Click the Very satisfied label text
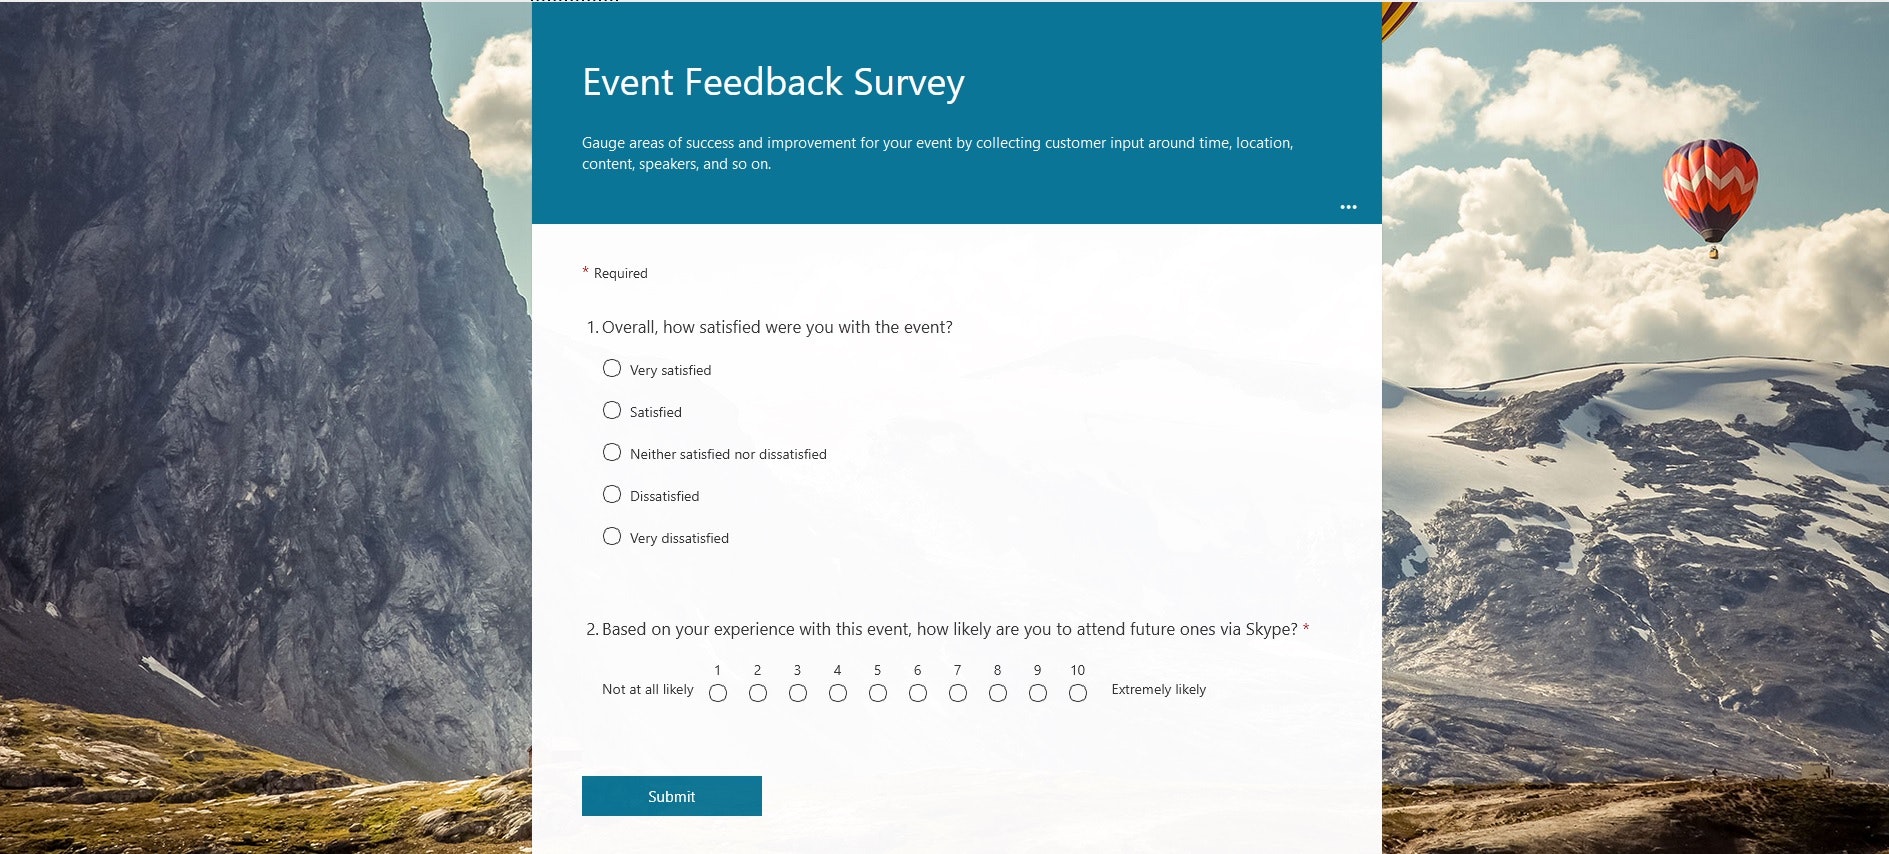The width and height of the screenshot is (1889, 854). [x=670, y=370]
